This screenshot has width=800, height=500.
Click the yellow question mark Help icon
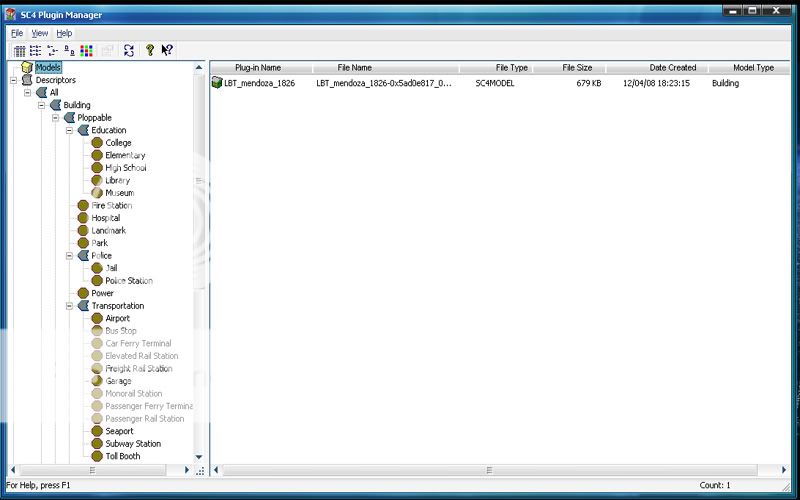[x=150, y=50]
